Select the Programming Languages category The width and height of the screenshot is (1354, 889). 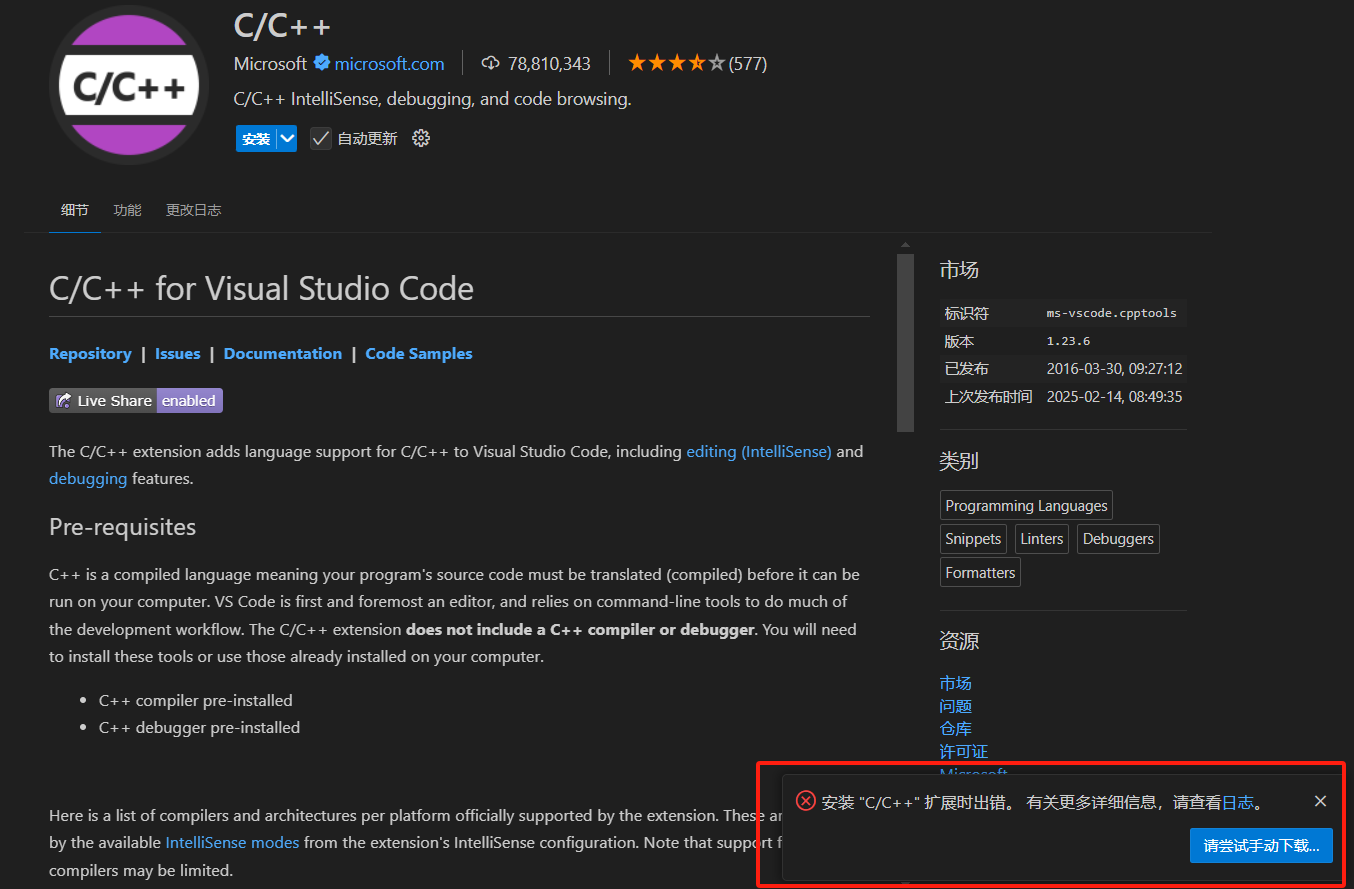tap(1026, 506)
